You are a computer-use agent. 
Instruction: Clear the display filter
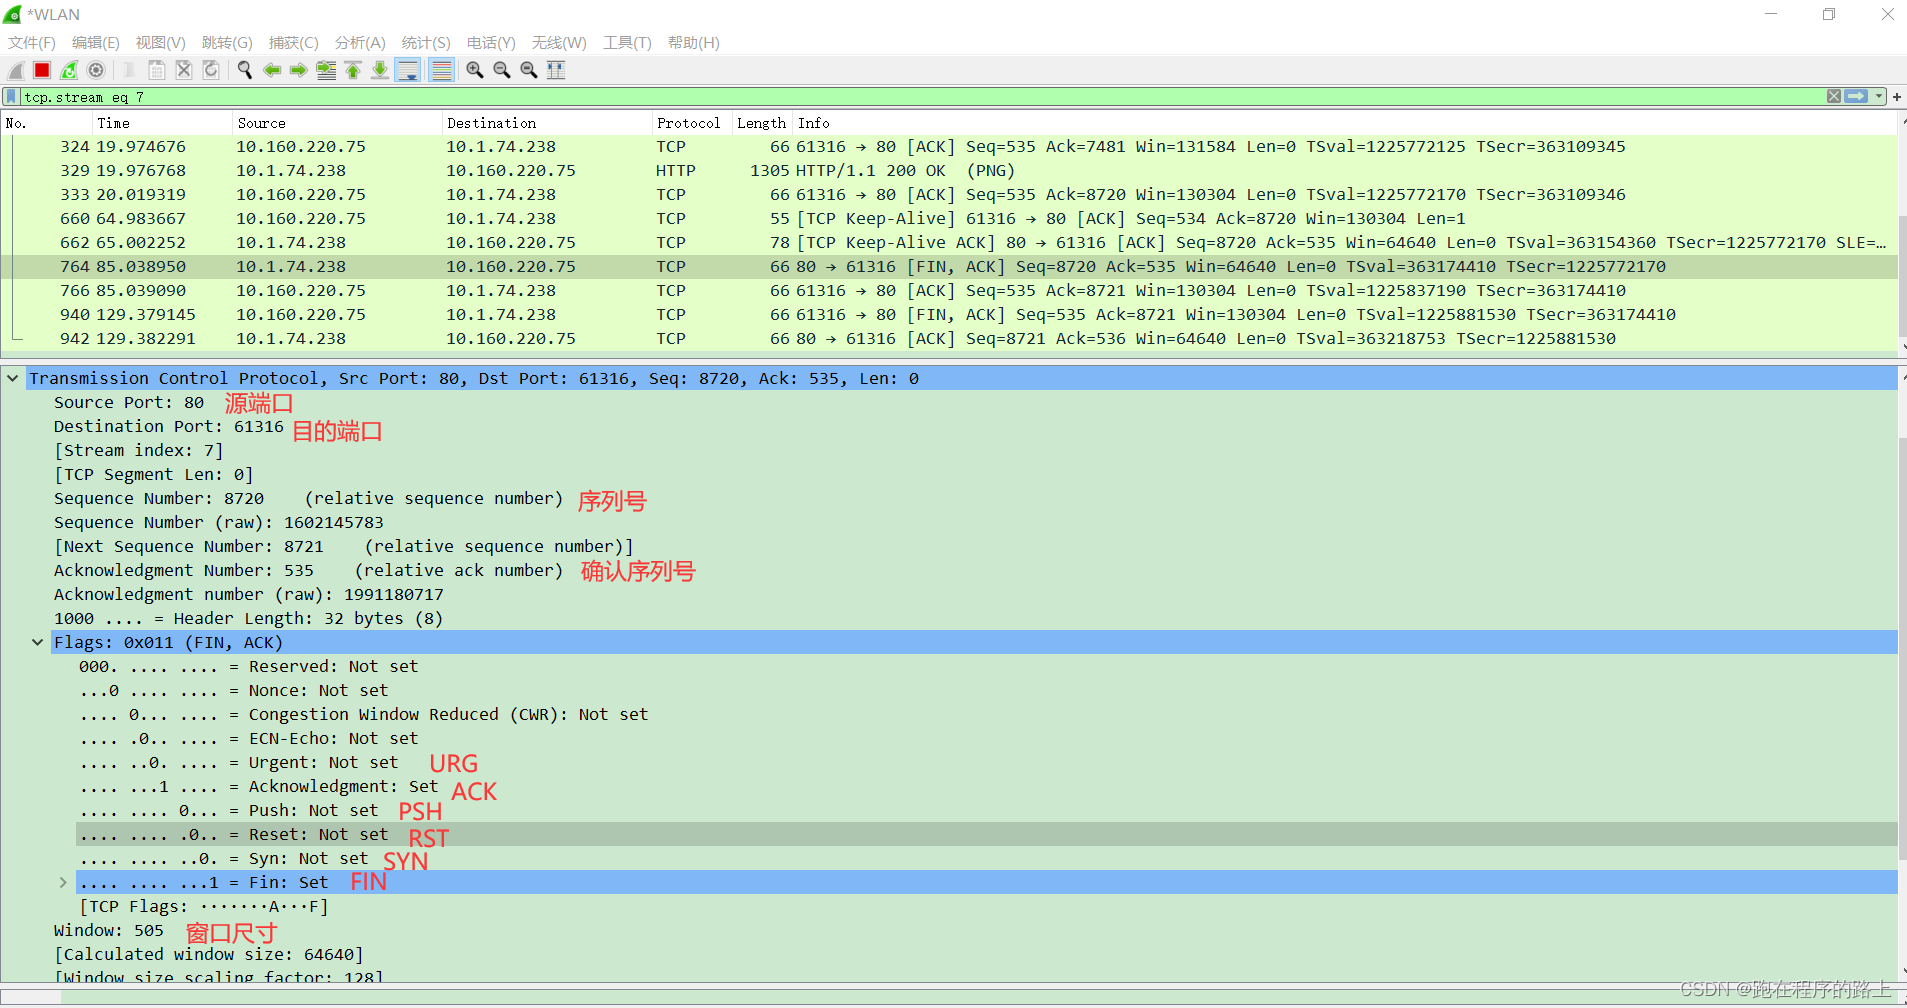tap(1834, 97)
